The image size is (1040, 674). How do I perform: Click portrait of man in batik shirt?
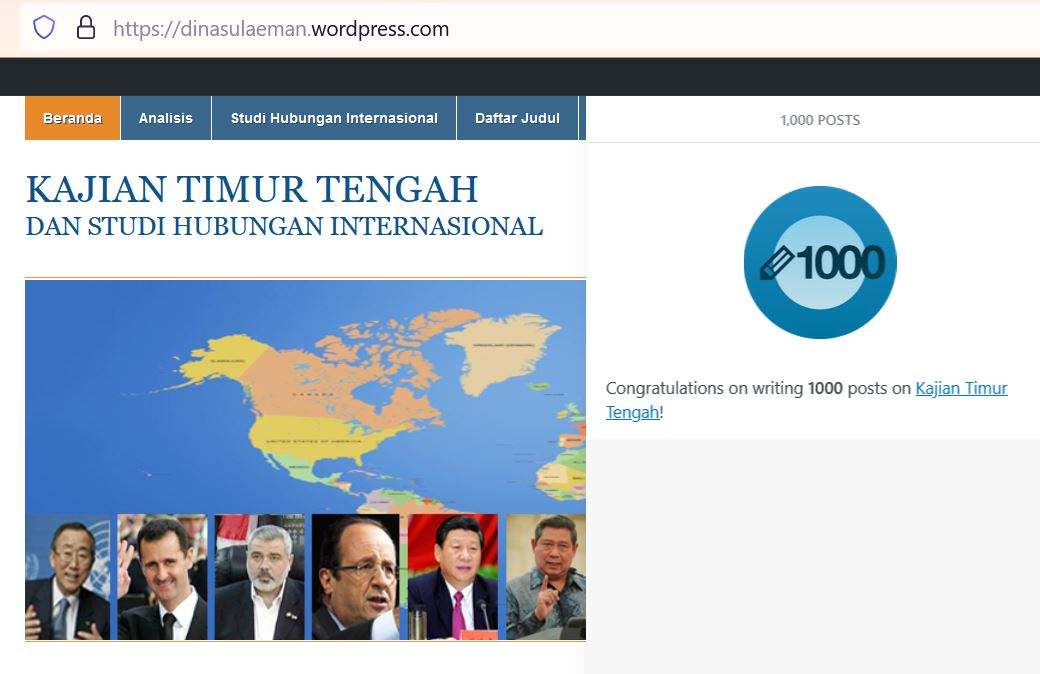545,577
